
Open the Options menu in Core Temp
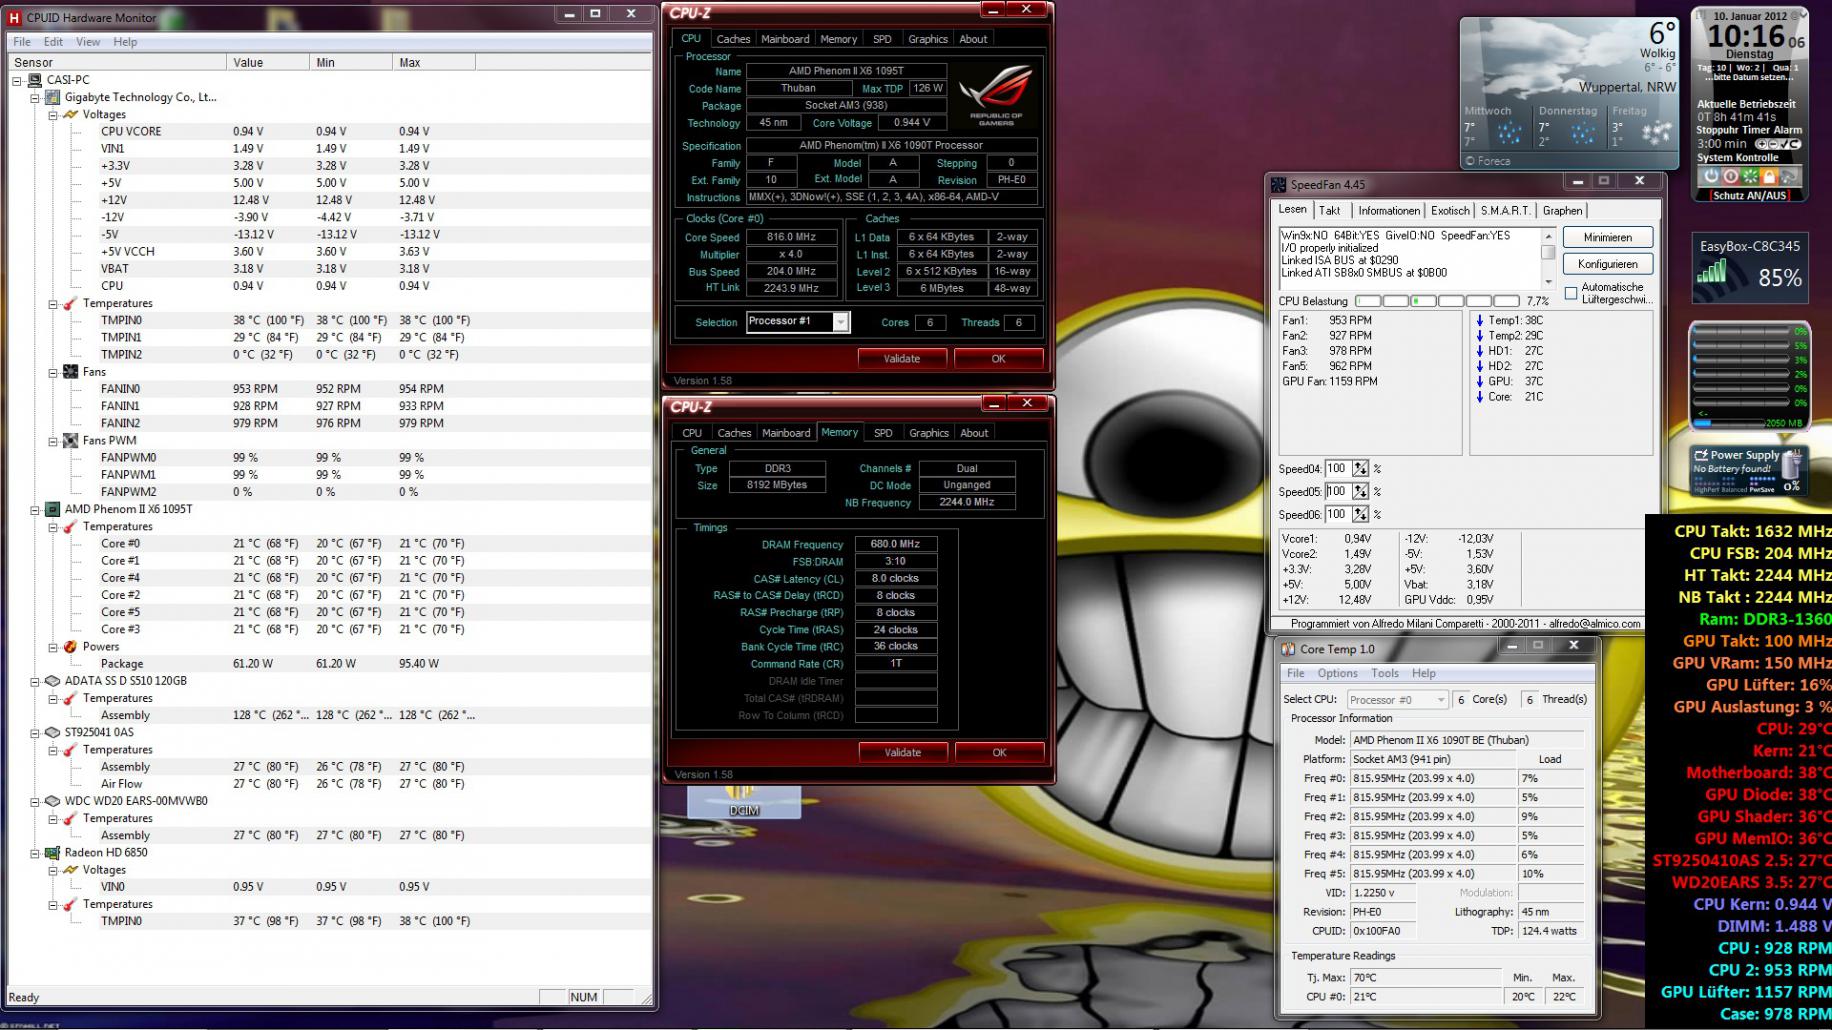pos(1337,673)
